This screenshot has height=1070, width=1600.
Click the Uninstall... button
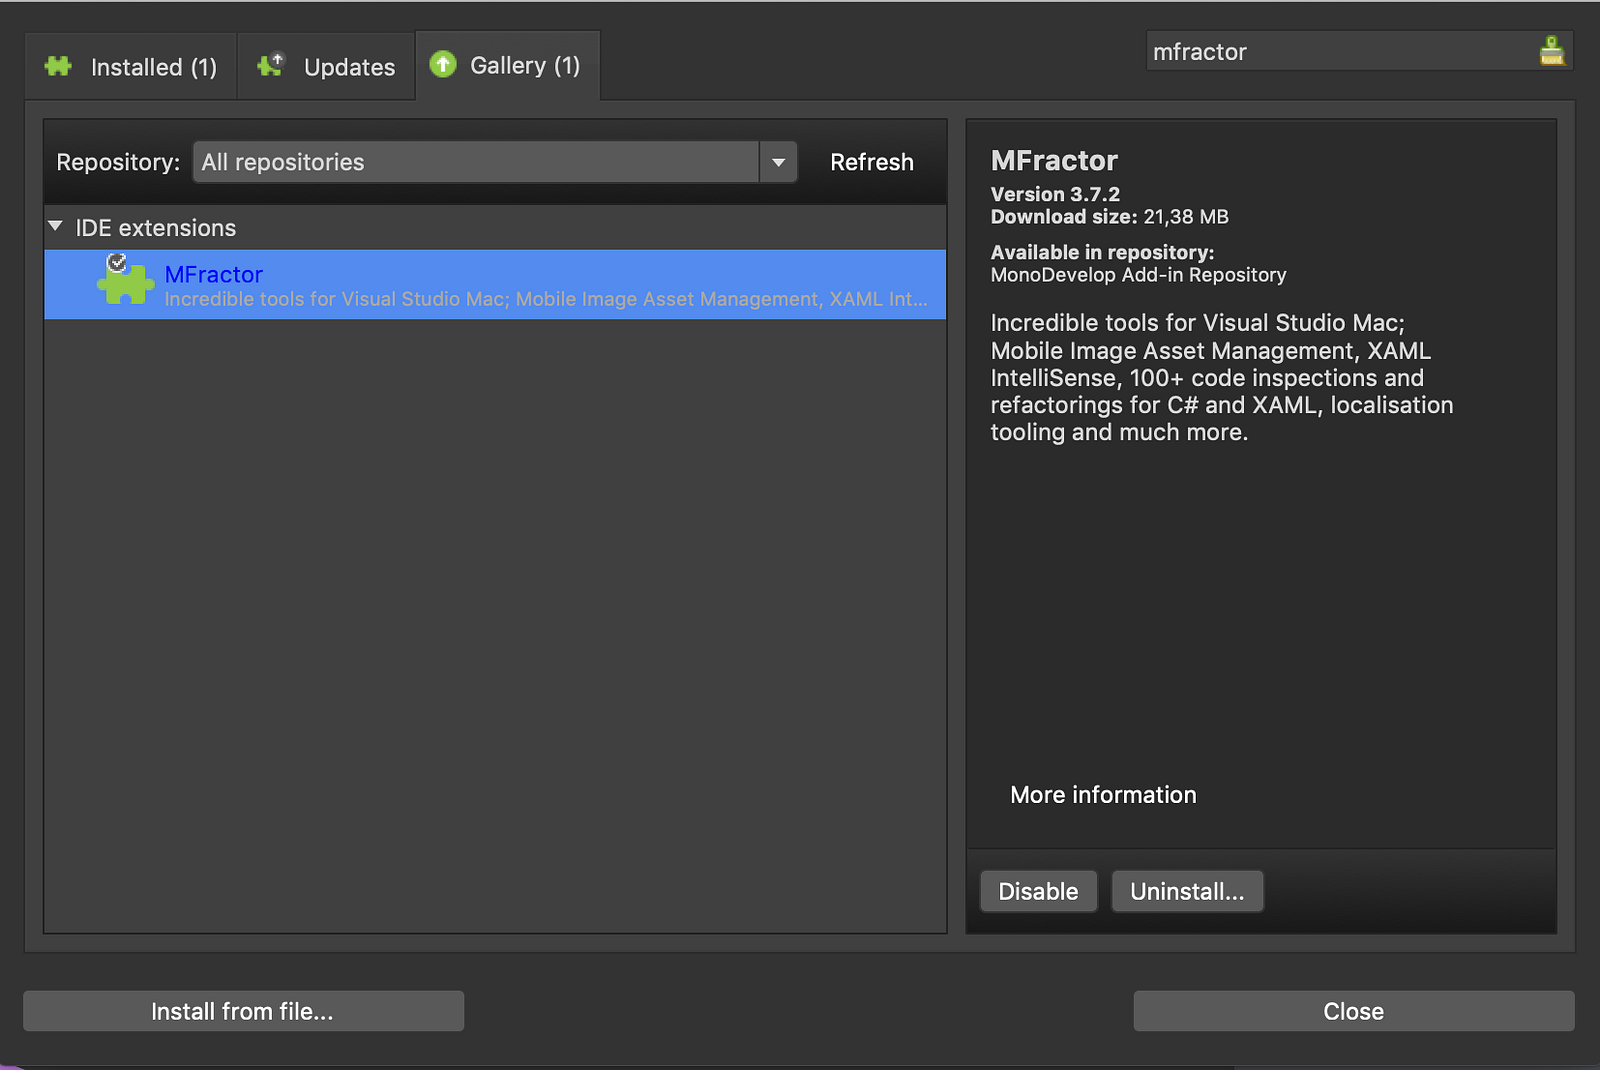1187,891
